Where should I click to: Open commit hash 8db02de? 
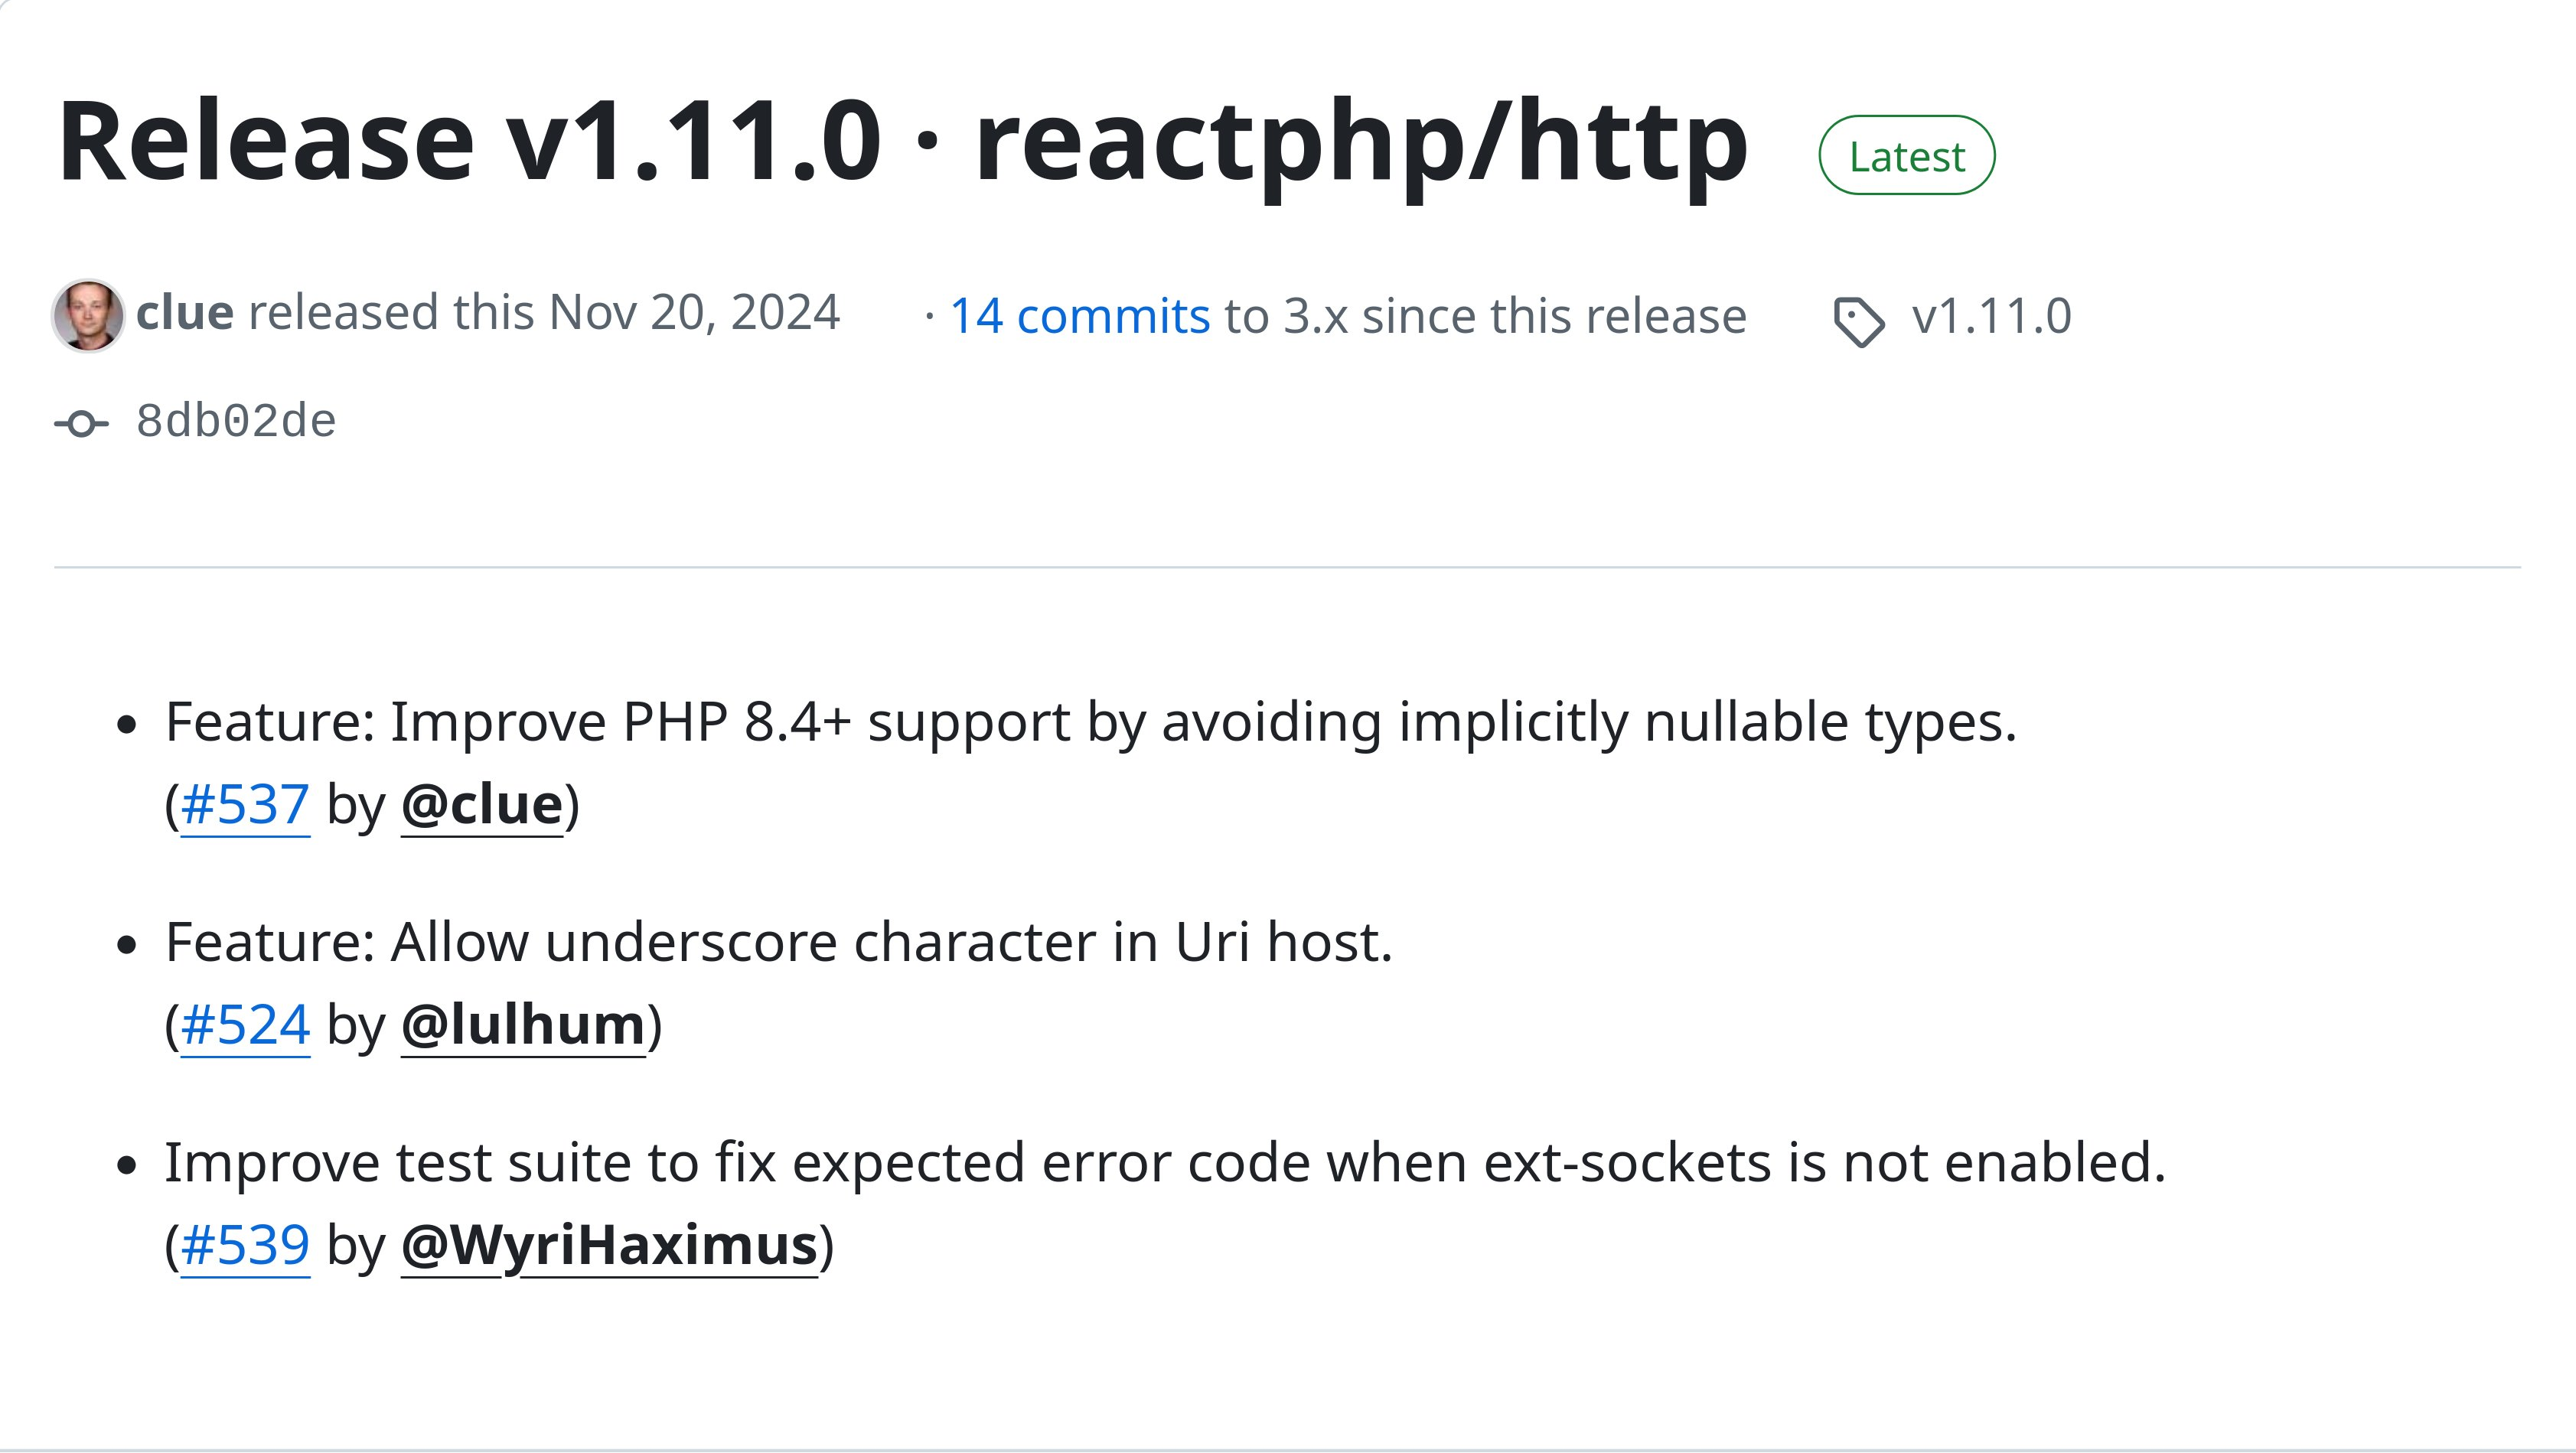coord(236,421)
